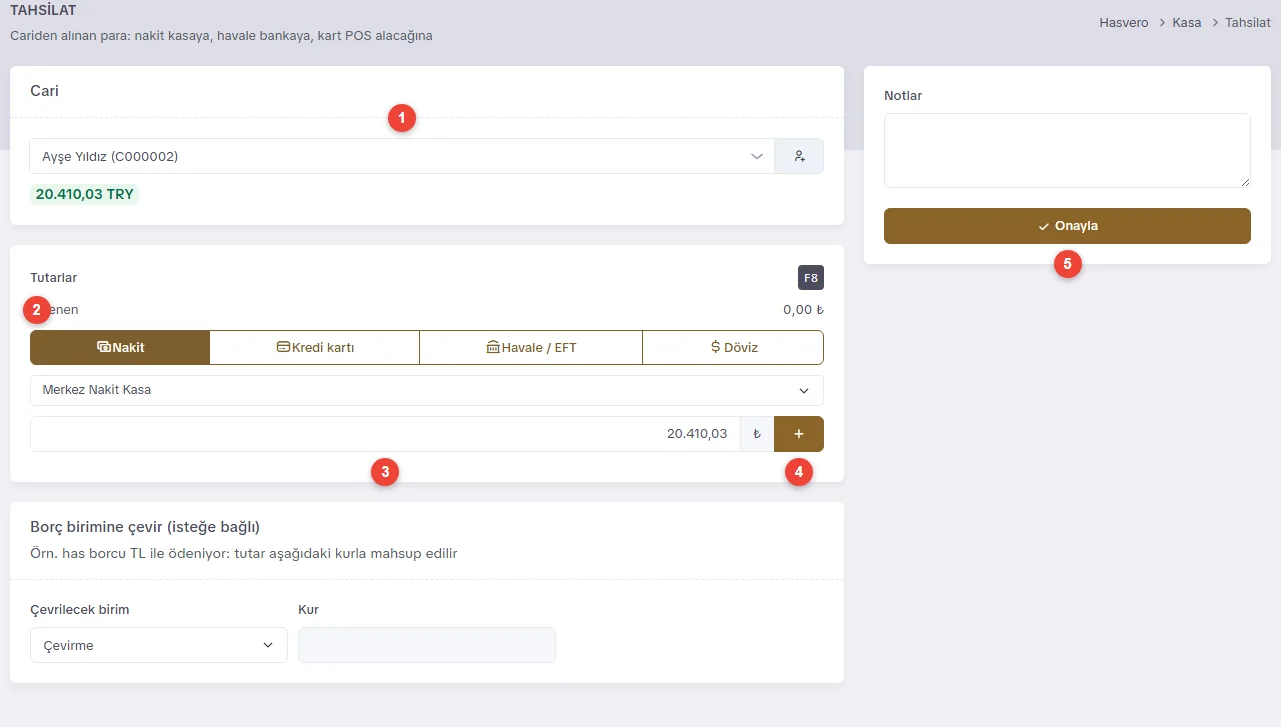Click the plus button to add payment
This screenshot has width=1281, height=727.
click(799, 434)
